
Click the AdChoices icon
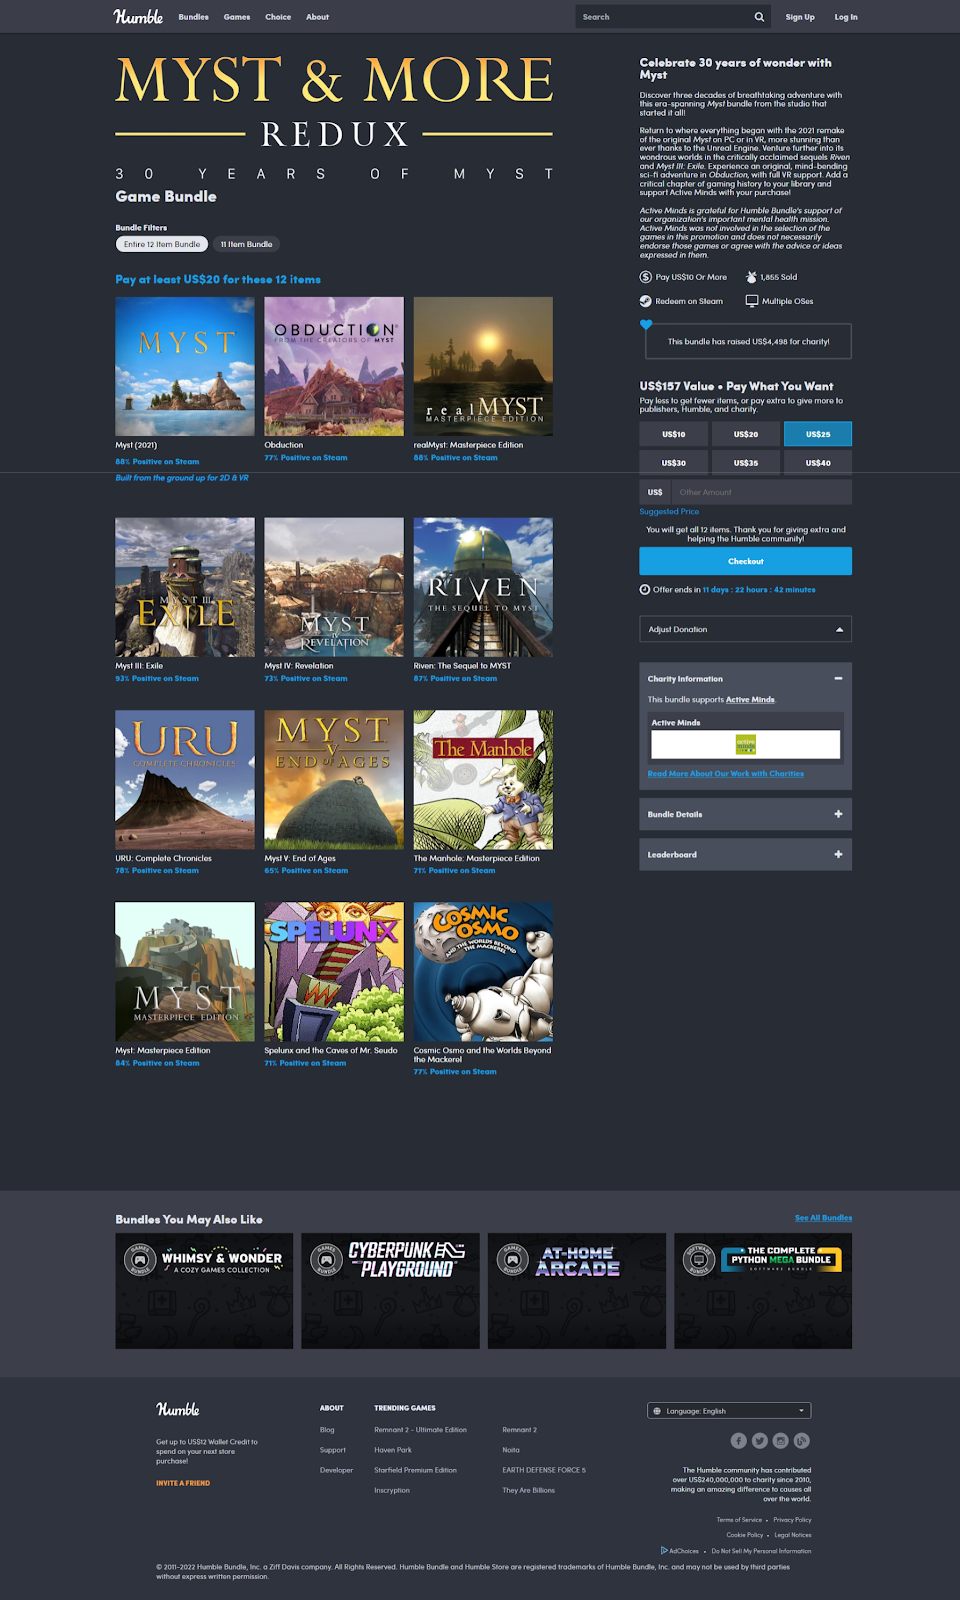pyautogui.click(x=664, y=1550)
